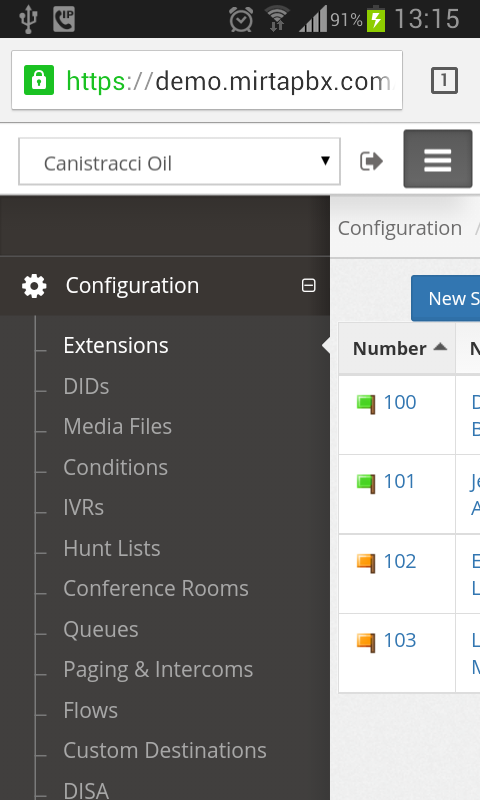
Task: Click the green secure padlock icon
Action: pos(39,80)
